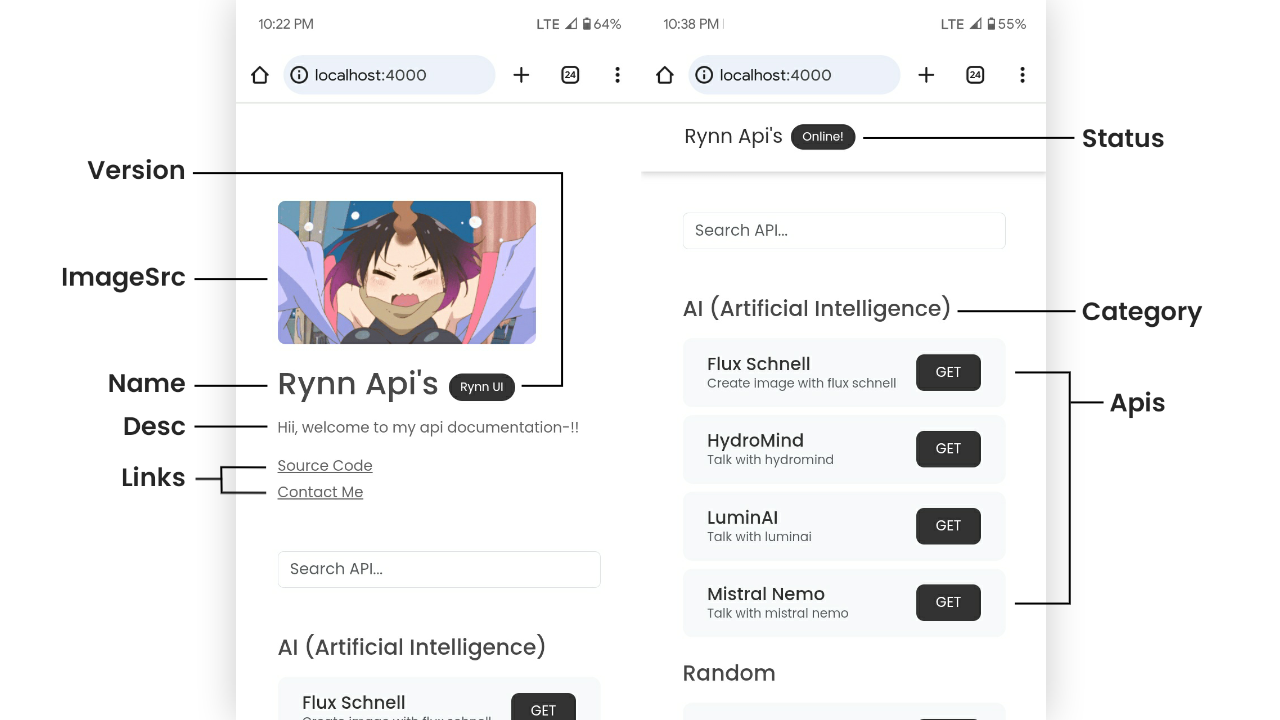Open the Contact Me link
This screenshot has height=720, width=1280.
[x=320, y=492]
